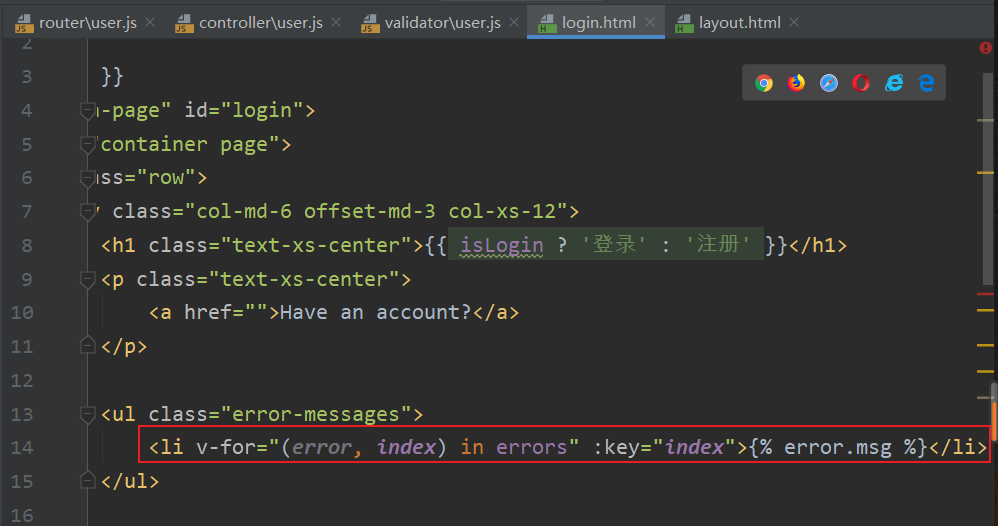Close the login.html tab
The width and height of the screenshot is (998, 526).
click(x=650, y=22)
